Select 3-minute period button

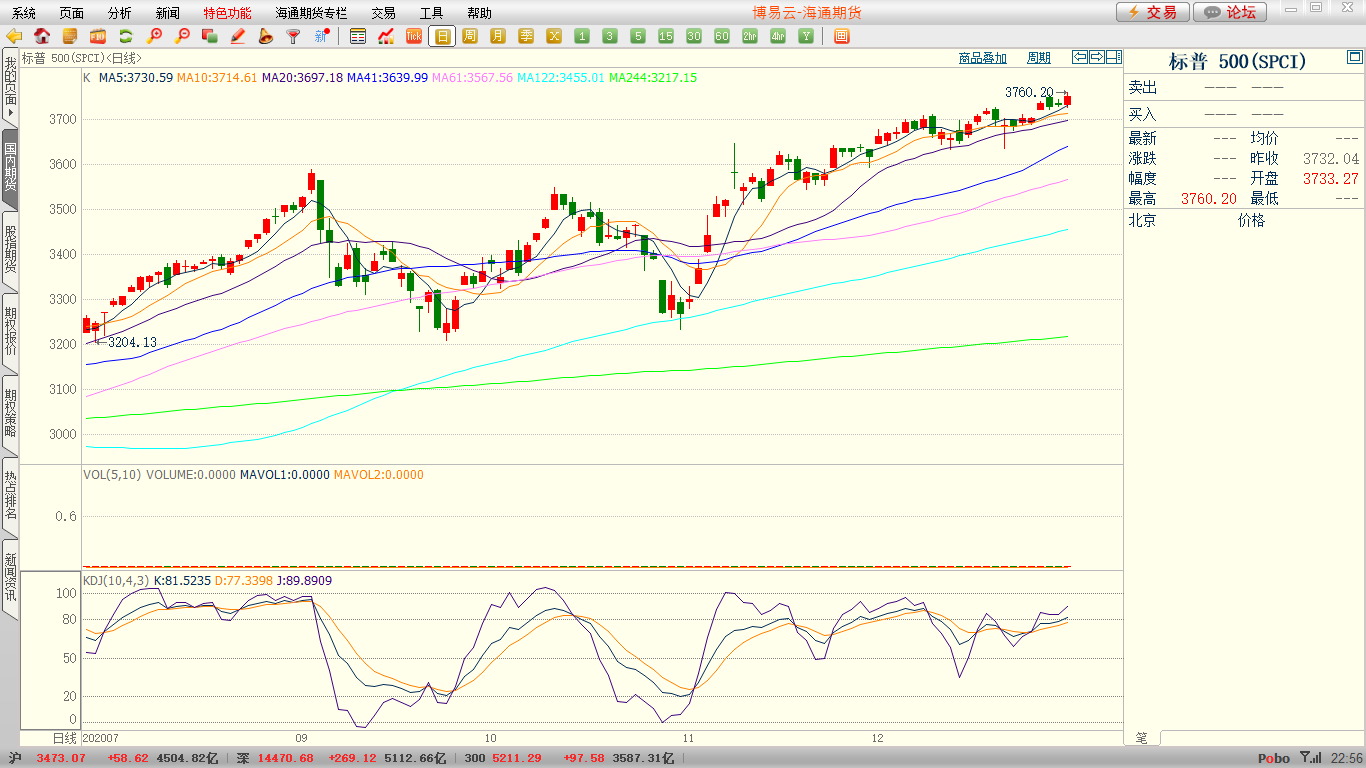(610, 36)
